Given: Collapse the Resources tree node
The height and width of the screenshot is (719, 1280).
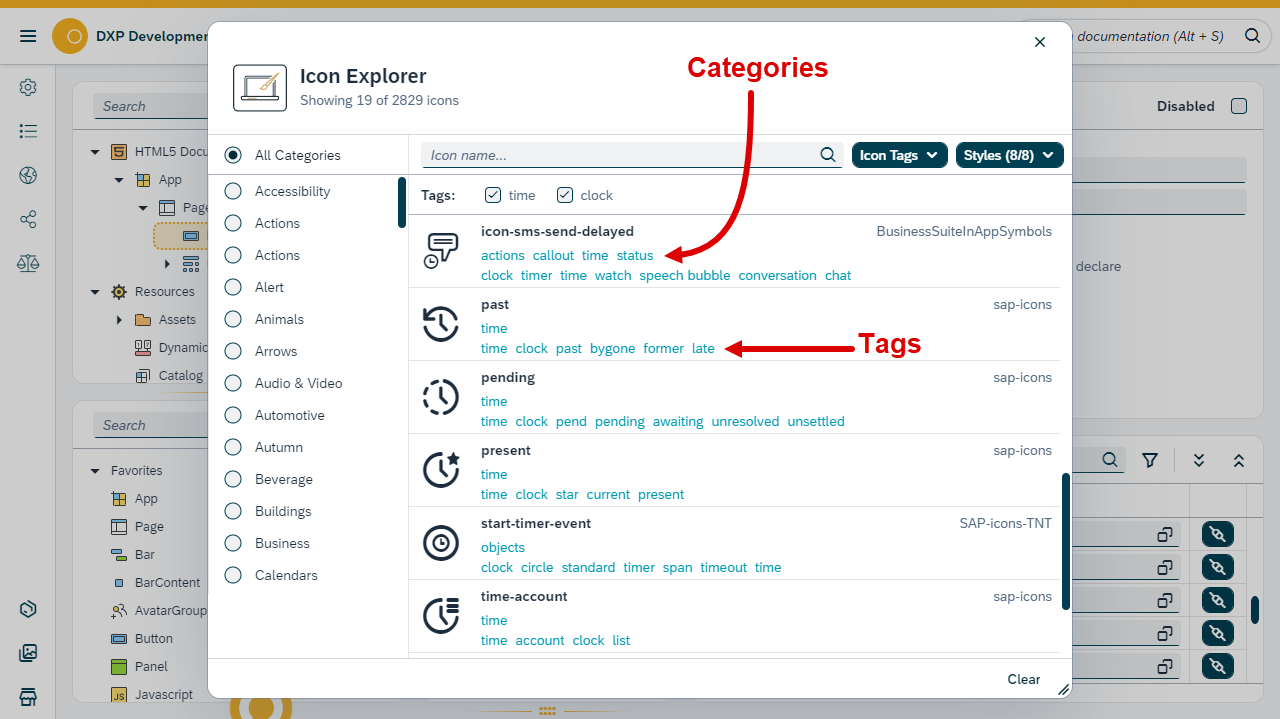Looking at the screenshot, I should click(95, 292).
